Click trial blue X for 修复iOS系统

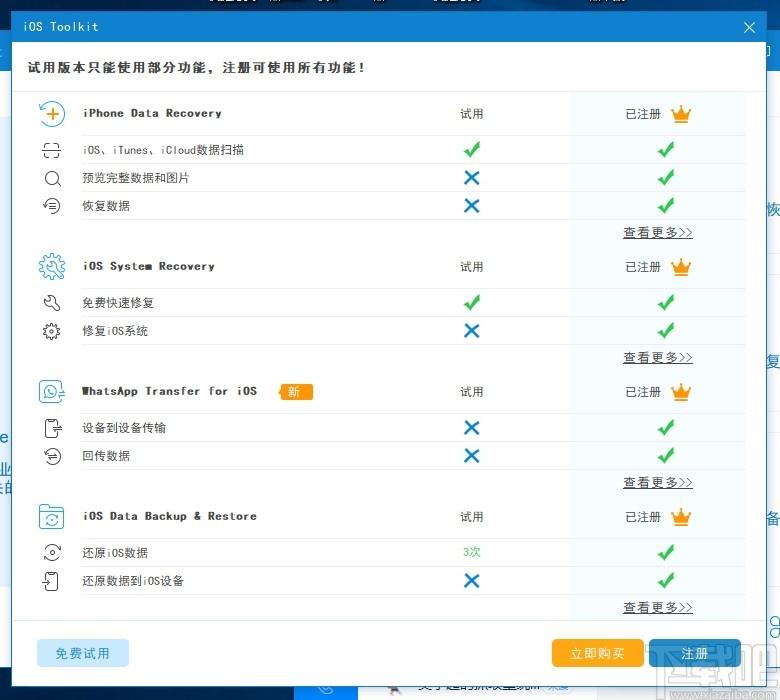click(472, 330)
